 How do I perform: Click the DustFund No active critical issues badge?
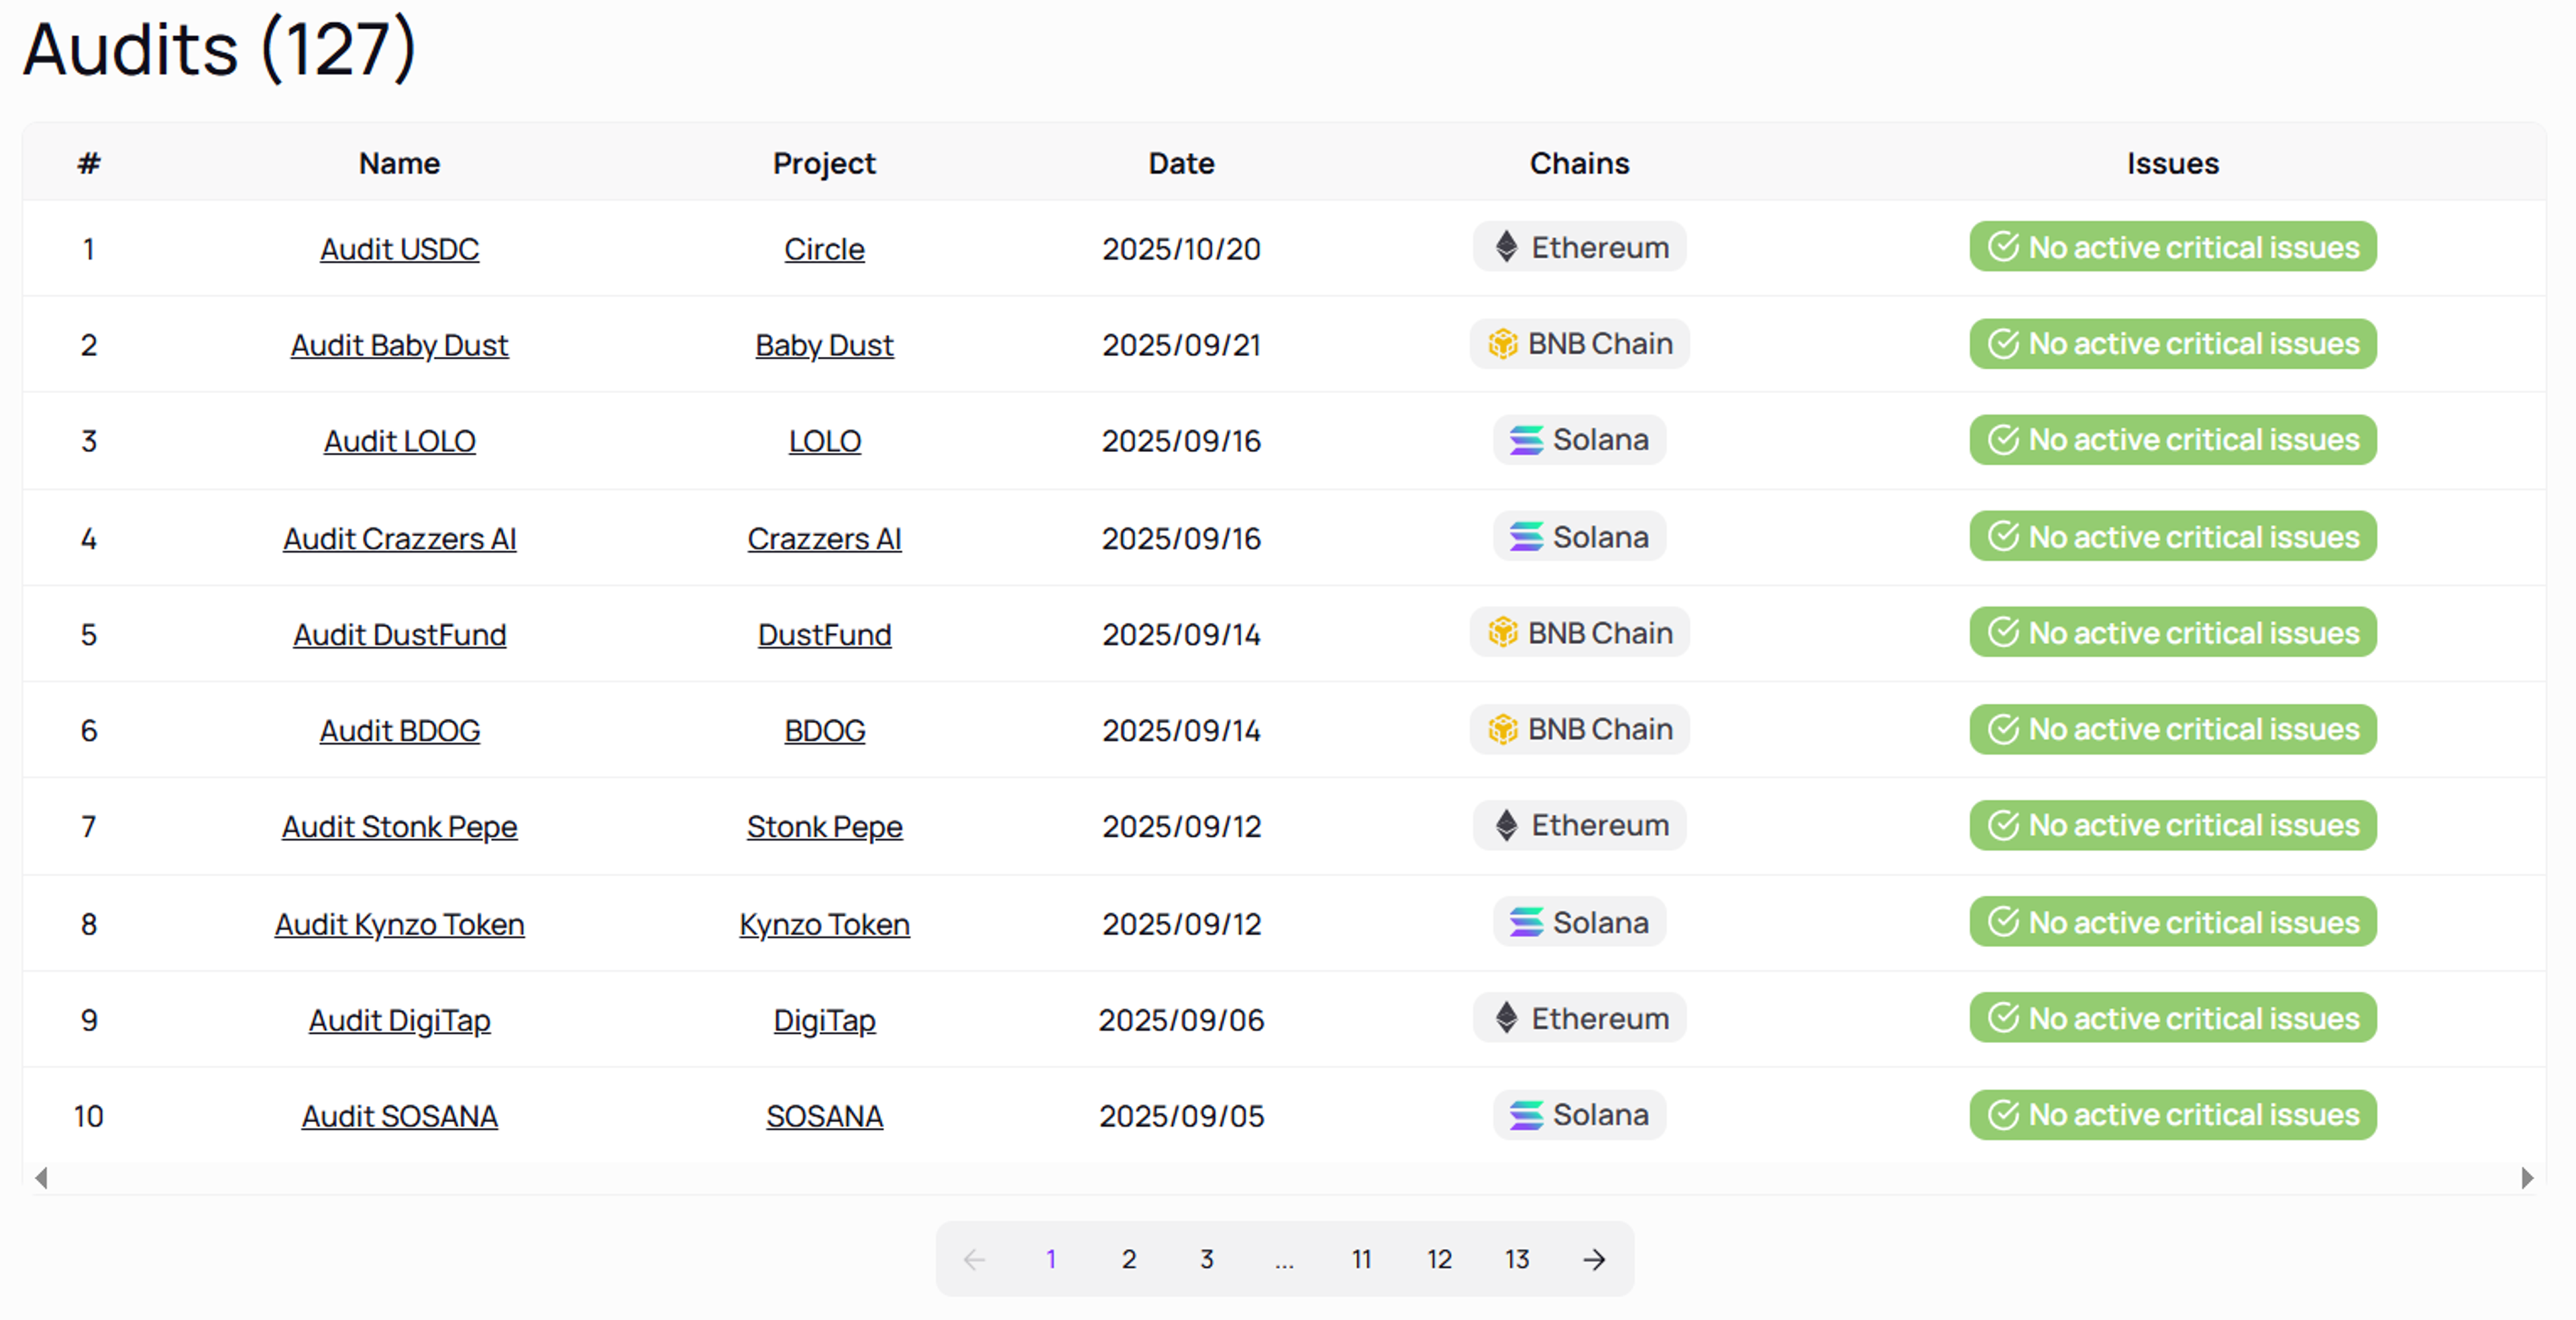point(2172,633)
